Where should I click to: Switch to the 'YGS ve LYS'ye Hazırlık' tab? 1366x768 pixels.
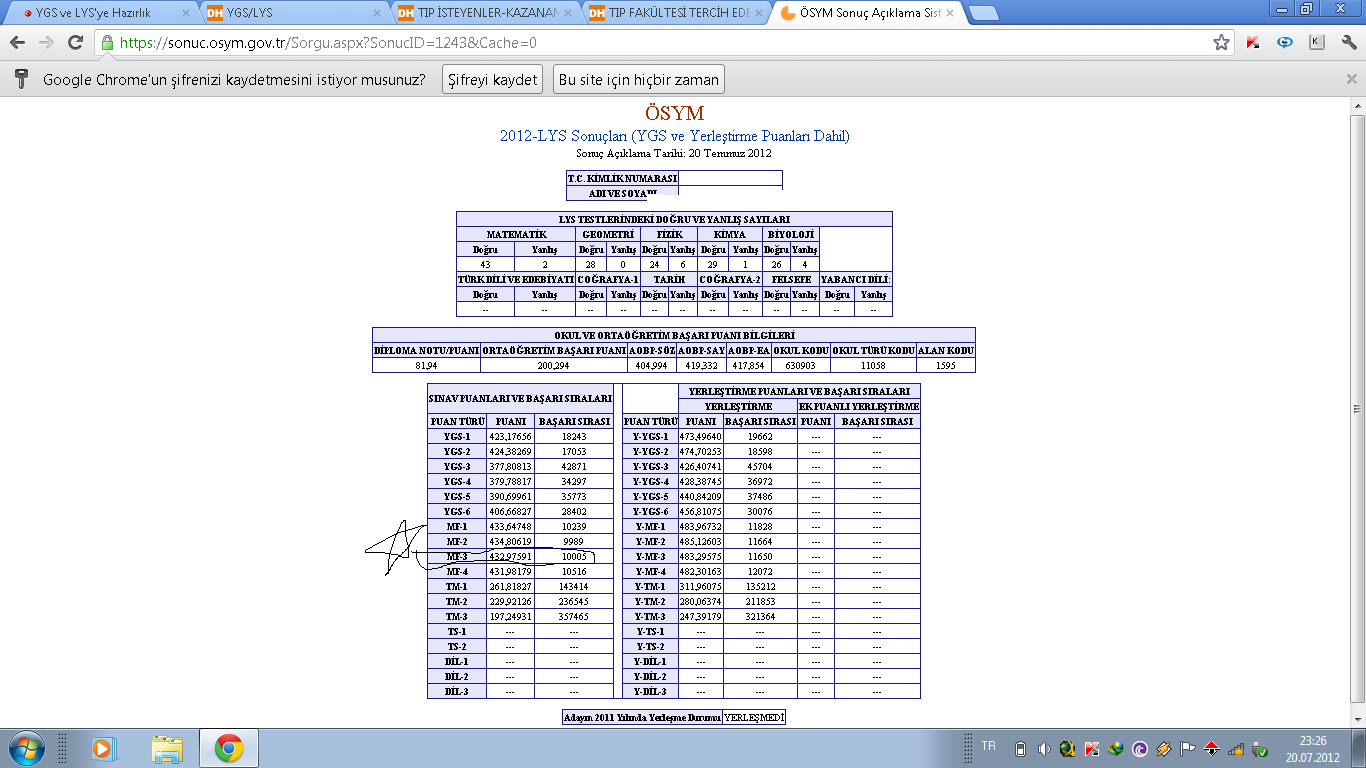click(x=103, y=13)
